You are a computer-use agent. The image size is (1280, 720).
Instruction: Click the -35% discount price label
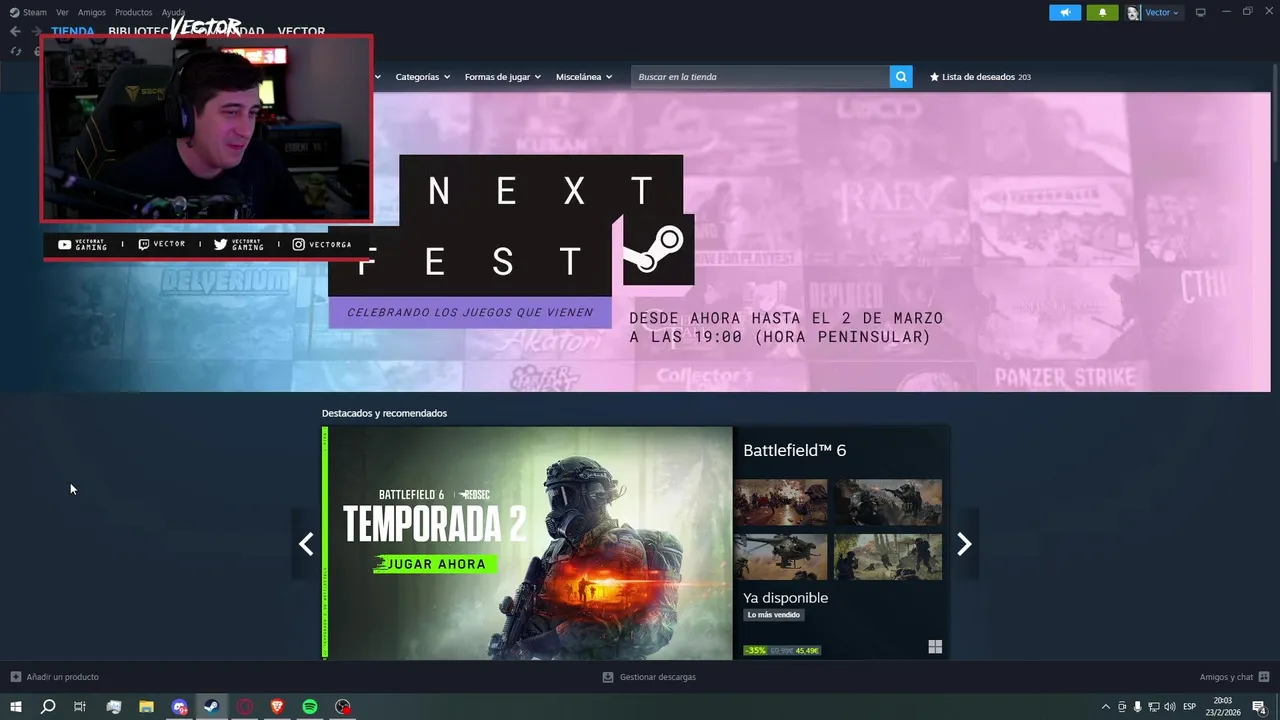[x=755, y=650]
